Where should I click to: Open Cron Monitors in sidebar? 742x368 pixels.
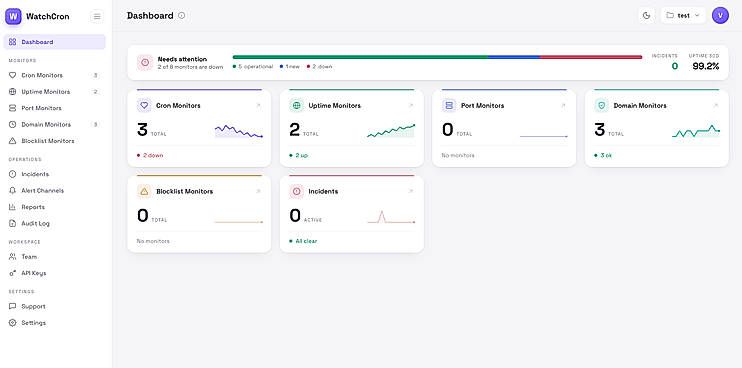coord(54,75)
